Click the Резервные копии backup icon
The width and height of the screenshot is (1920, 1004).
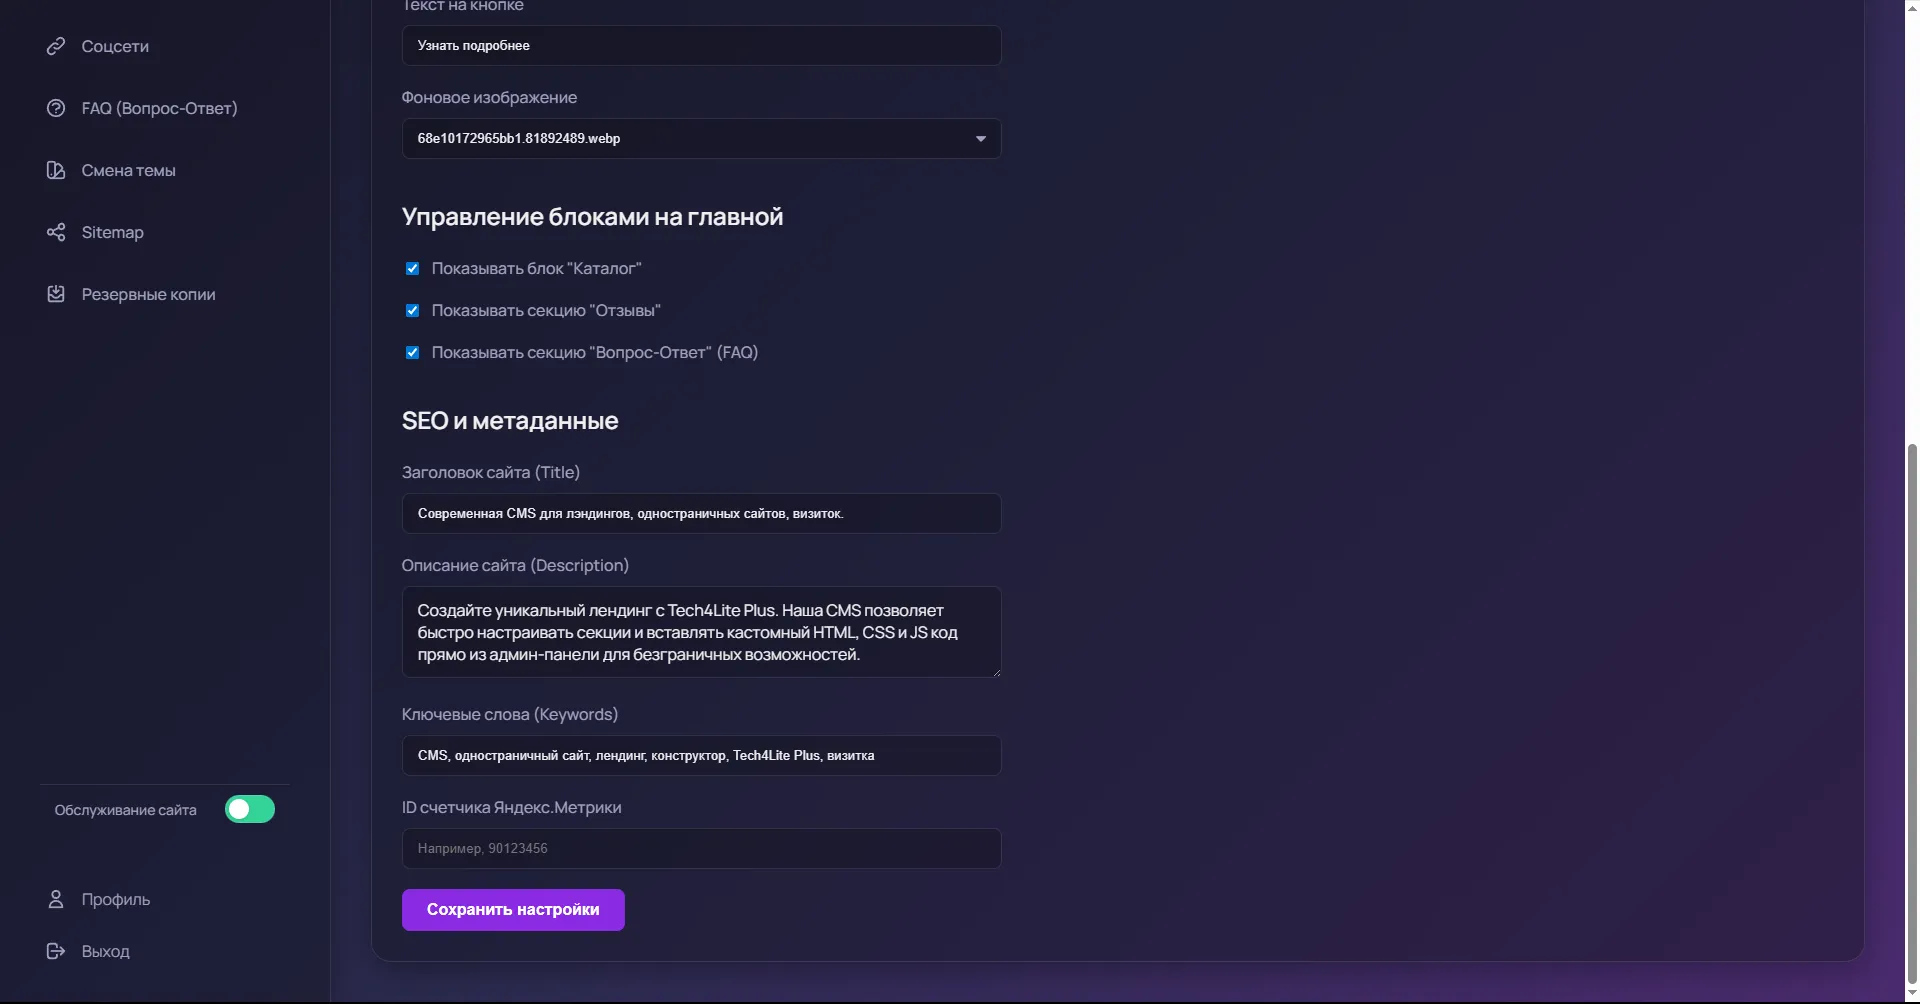coord(56,294)
